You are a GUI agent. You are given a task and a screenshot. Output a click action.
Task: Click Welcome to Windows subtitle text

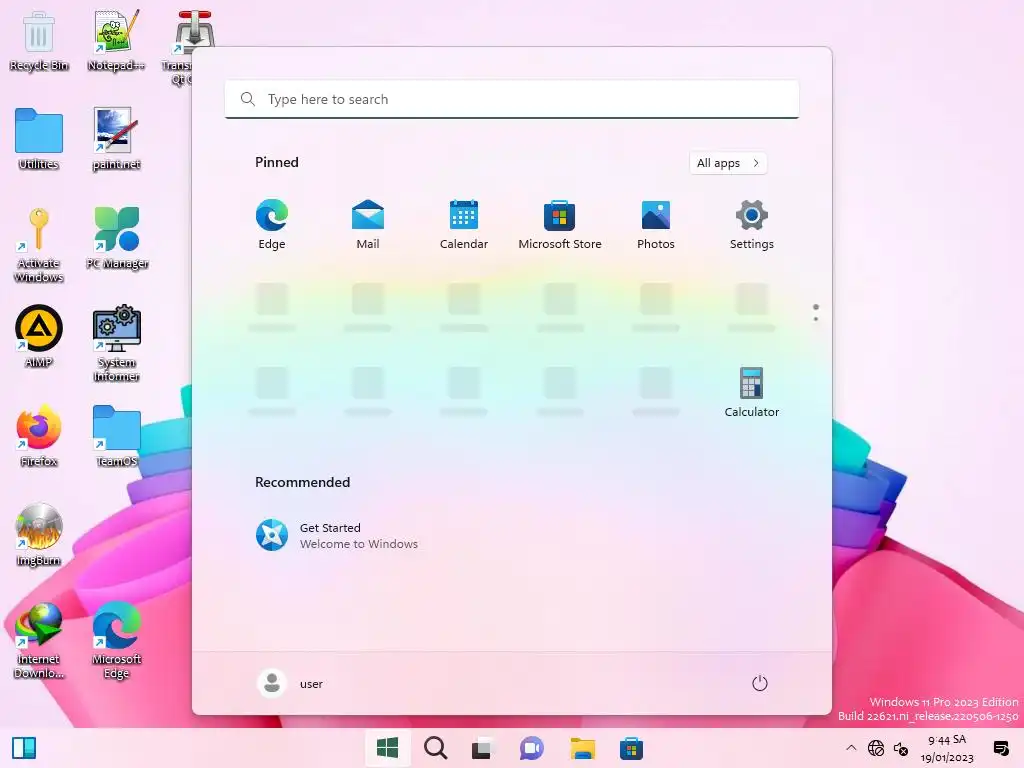coord(359,544)
